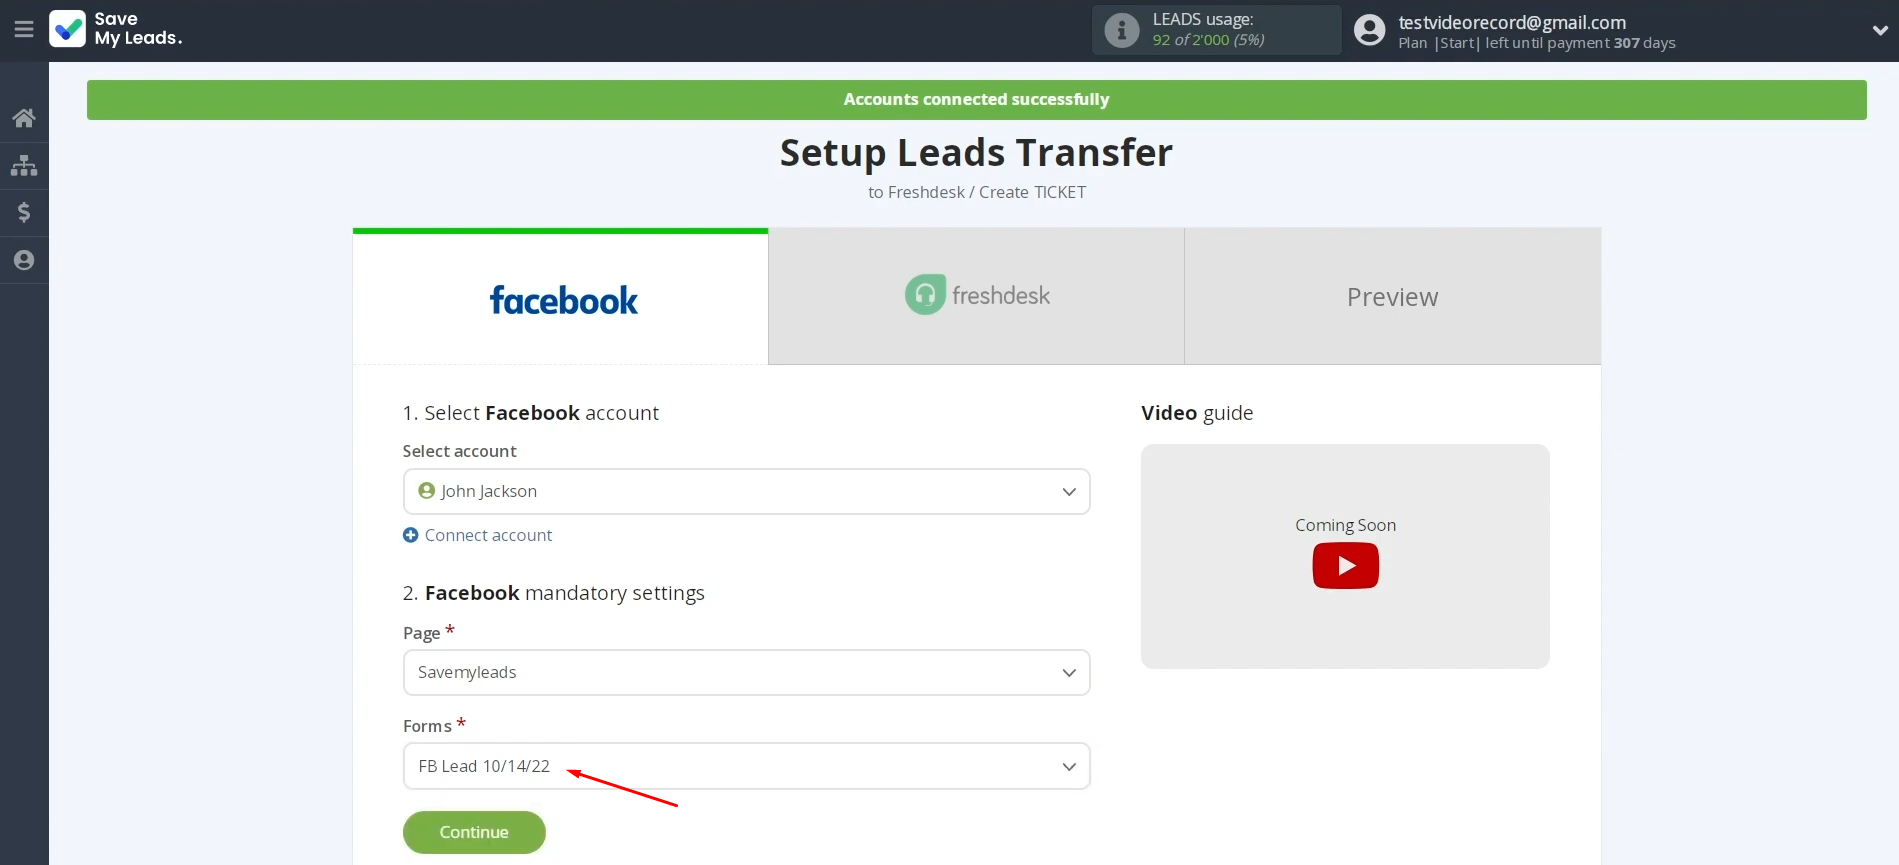This screenshot has width=1899, height=865.
Task: Click the YouTube play button
Action: click(x=1345, y=566)
